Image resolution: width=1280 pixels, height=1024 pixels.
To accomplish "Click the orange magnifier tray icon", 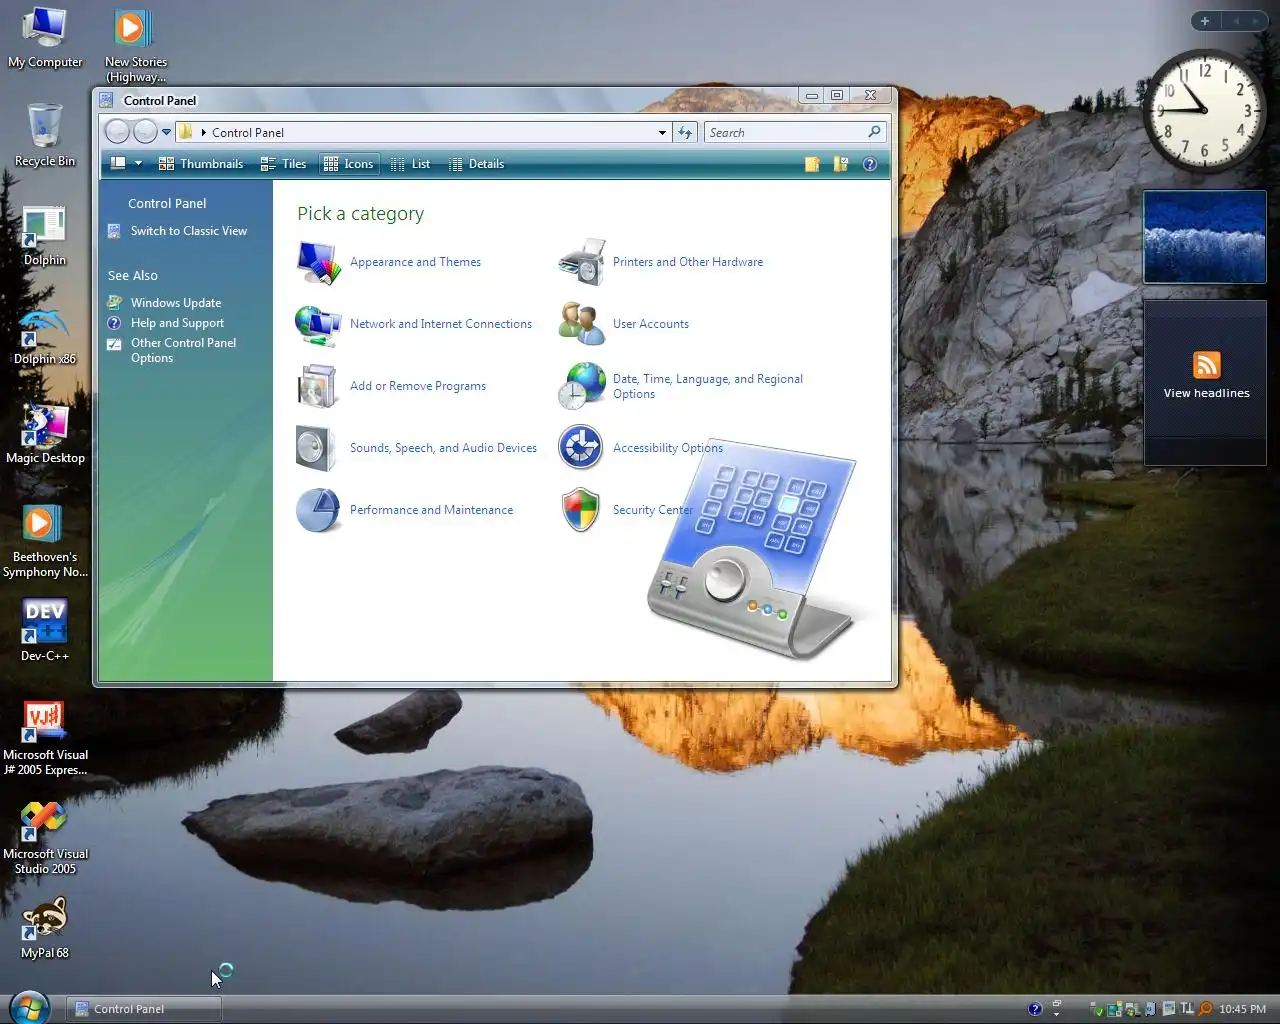I will point(1205,1009).
